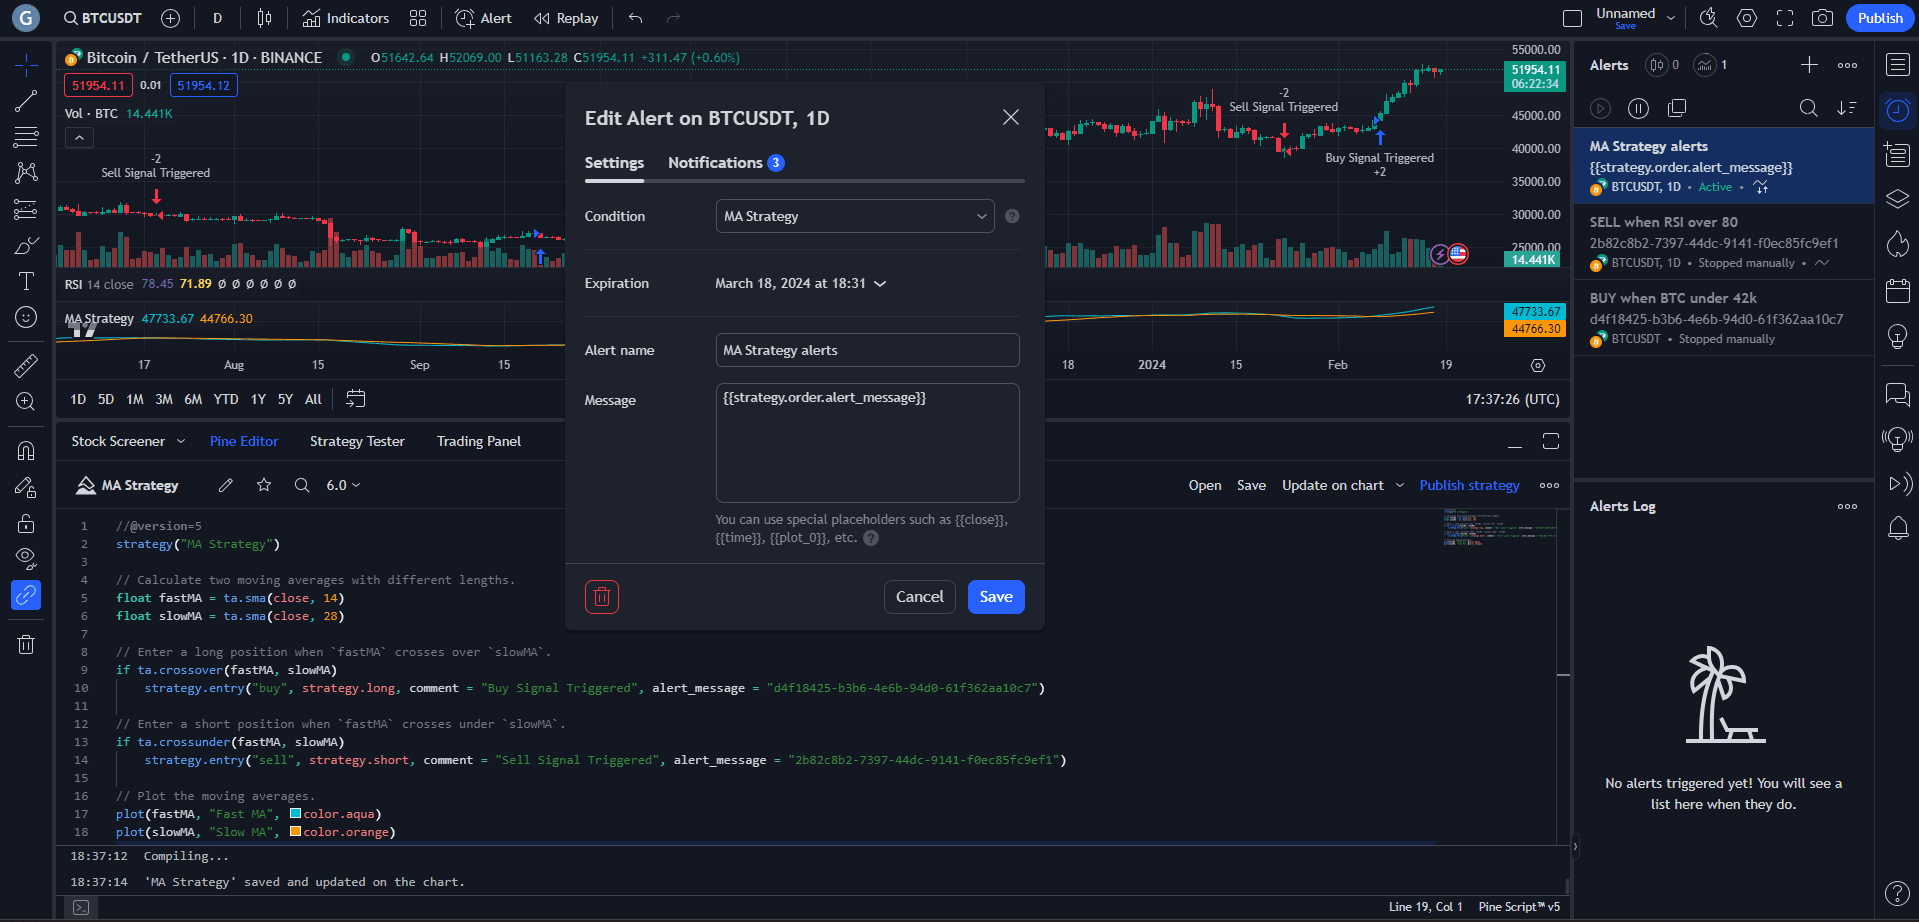Search alerts with magnifier icon
1919x922 pixels.
[1808, 108]
